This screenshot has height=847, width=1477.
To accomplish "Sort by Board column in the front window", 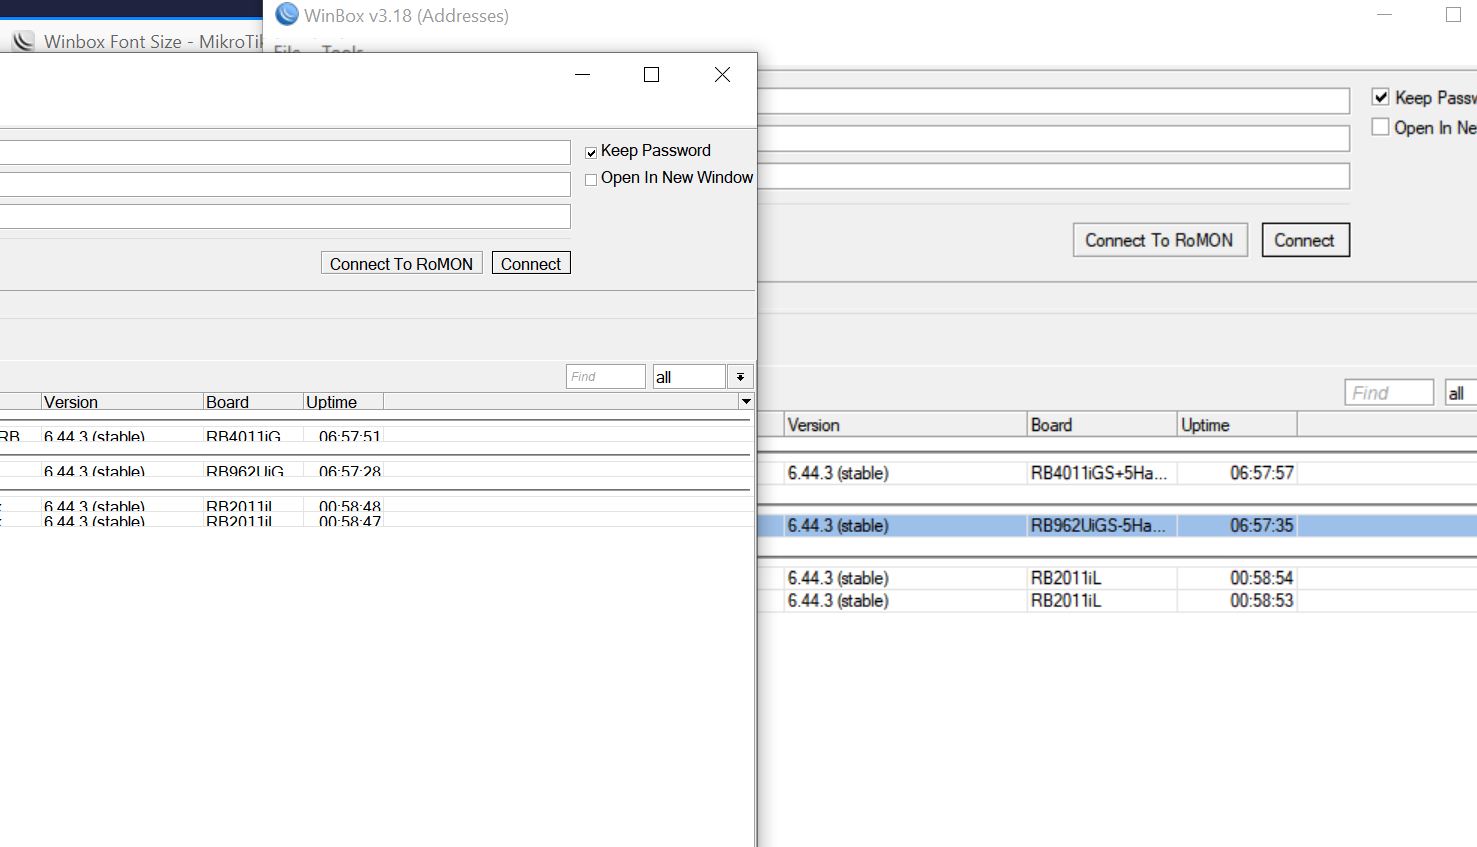I will pyautogui.click(x=253, y=402).
